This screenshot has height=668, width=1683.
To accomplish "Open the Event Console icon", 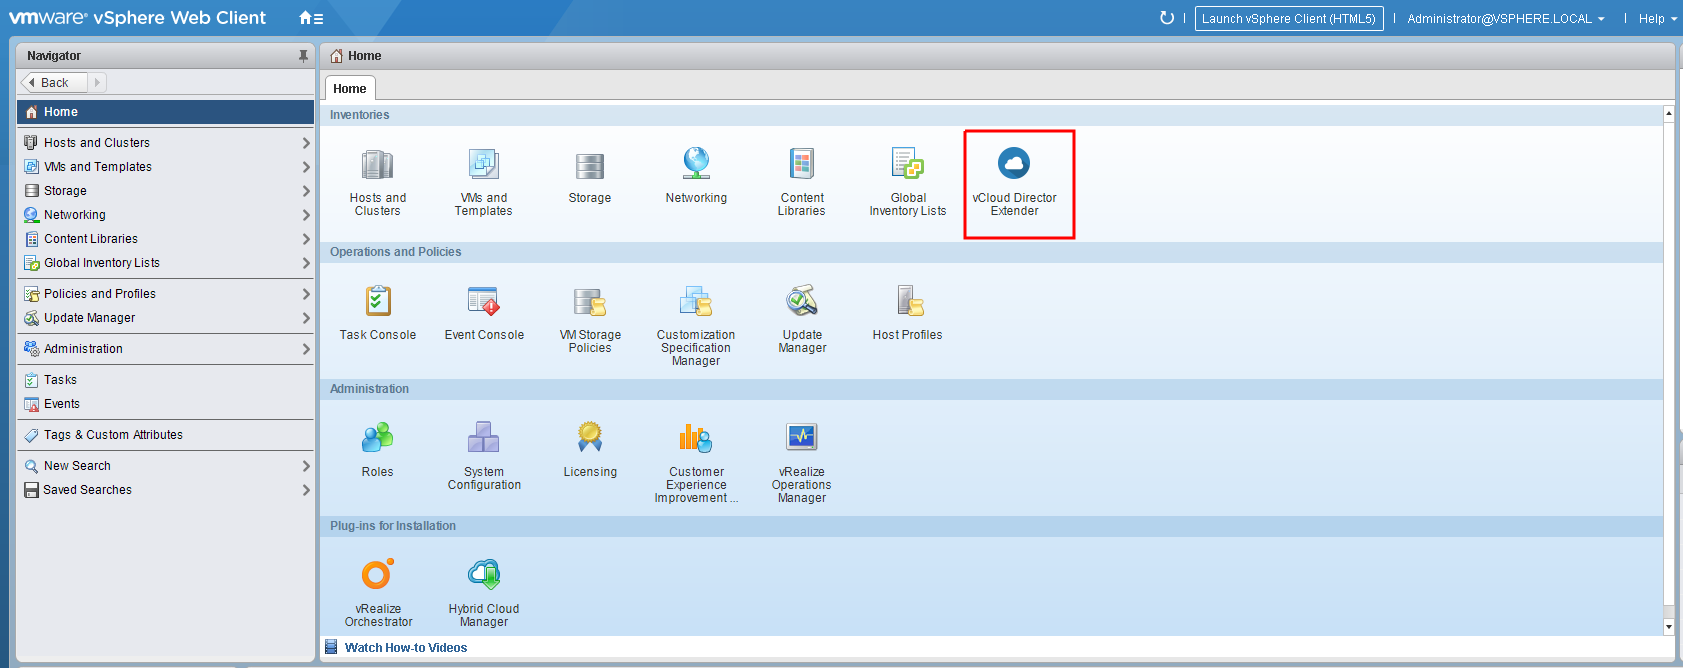I will coord(484,301).
